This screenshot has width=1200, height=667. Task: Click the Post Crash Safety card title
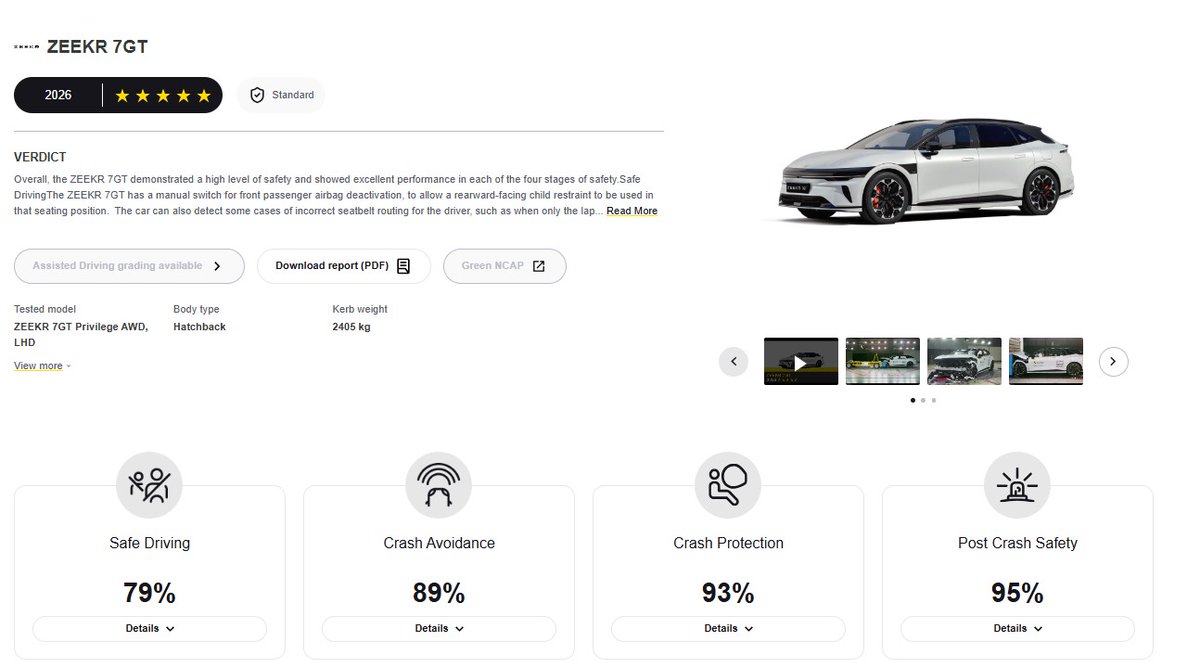1018,543
